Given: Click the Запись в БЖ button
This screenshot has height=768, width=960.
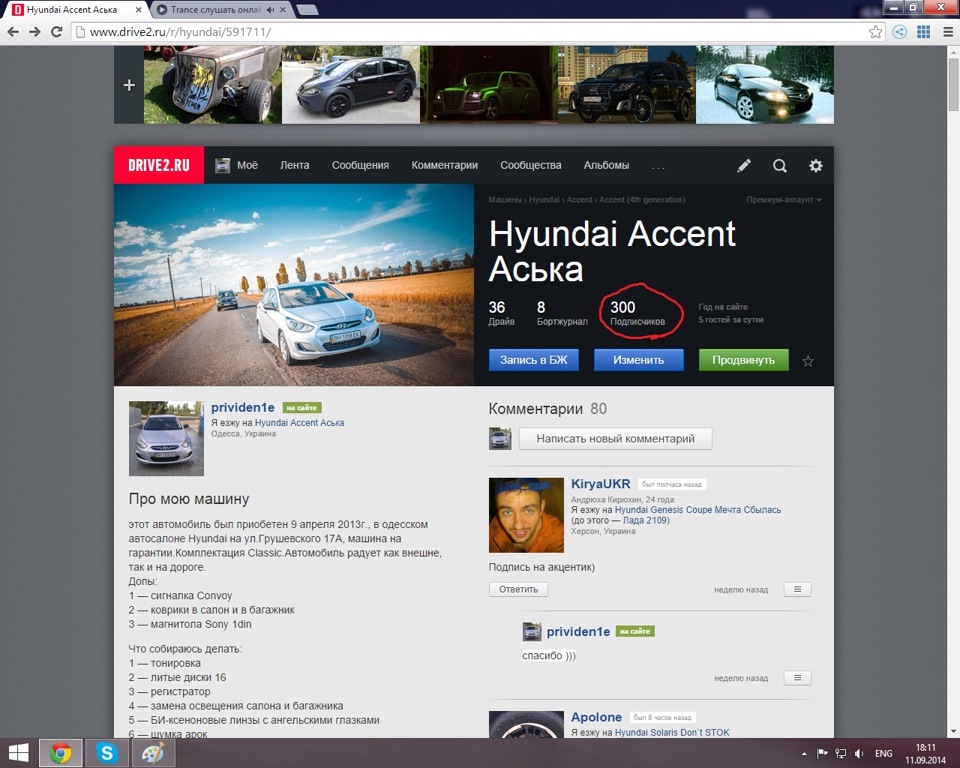Looking at the screenshot, I should (534, 360).
